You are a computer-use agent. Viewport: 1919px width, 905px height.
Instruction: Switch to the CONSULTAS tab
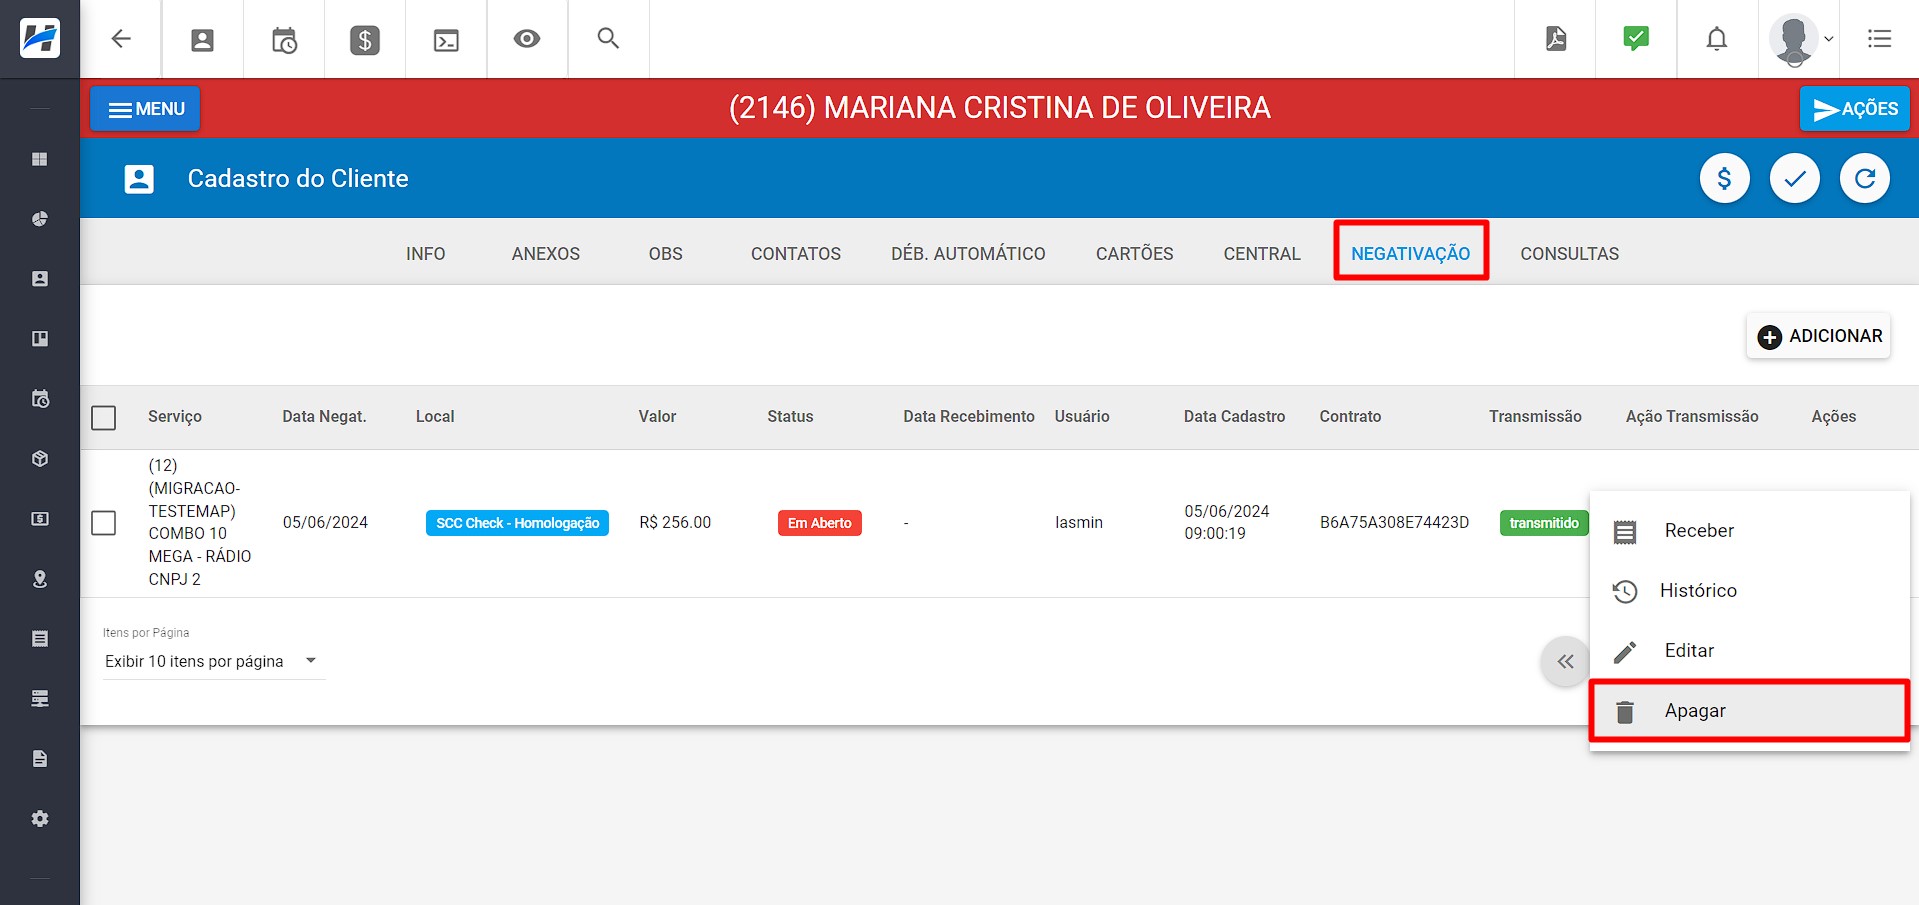click(x=1569, y=253)
